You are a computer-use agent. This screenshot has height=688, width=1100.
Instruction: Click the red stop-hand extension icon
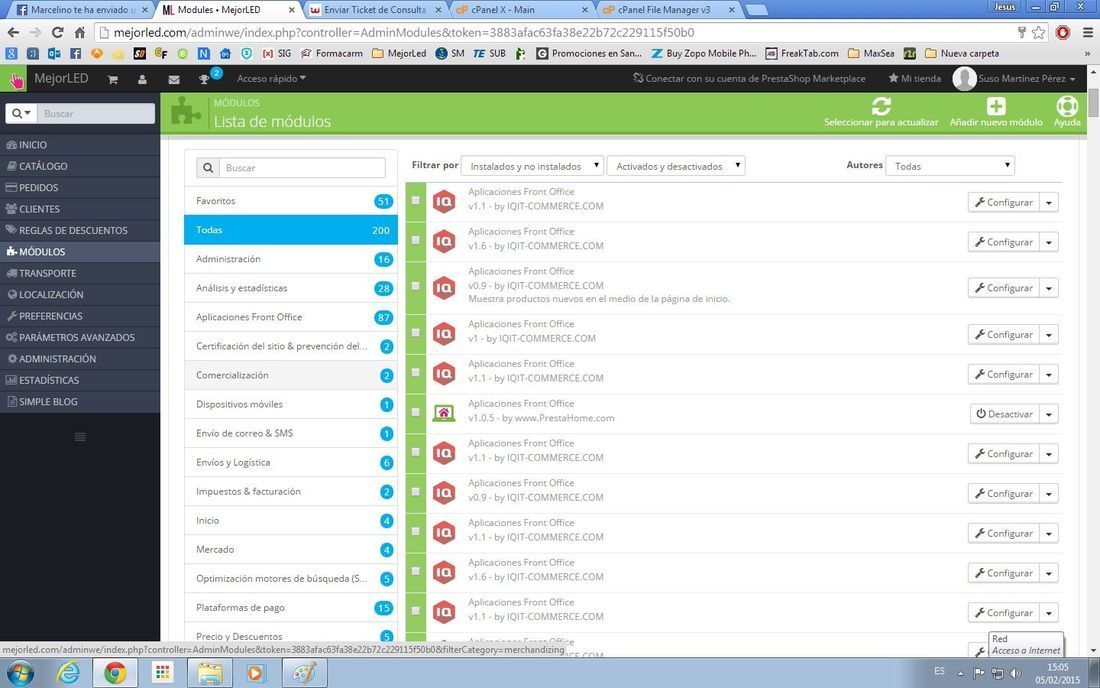tap(1064, 32)
